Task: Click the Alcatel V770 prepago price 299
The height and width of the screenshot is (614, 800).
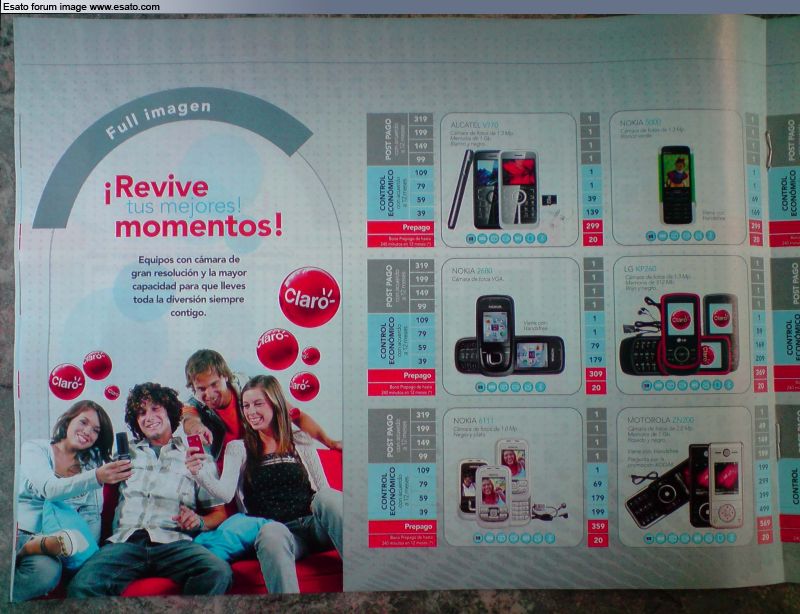Action: click(x=592, y=226)
